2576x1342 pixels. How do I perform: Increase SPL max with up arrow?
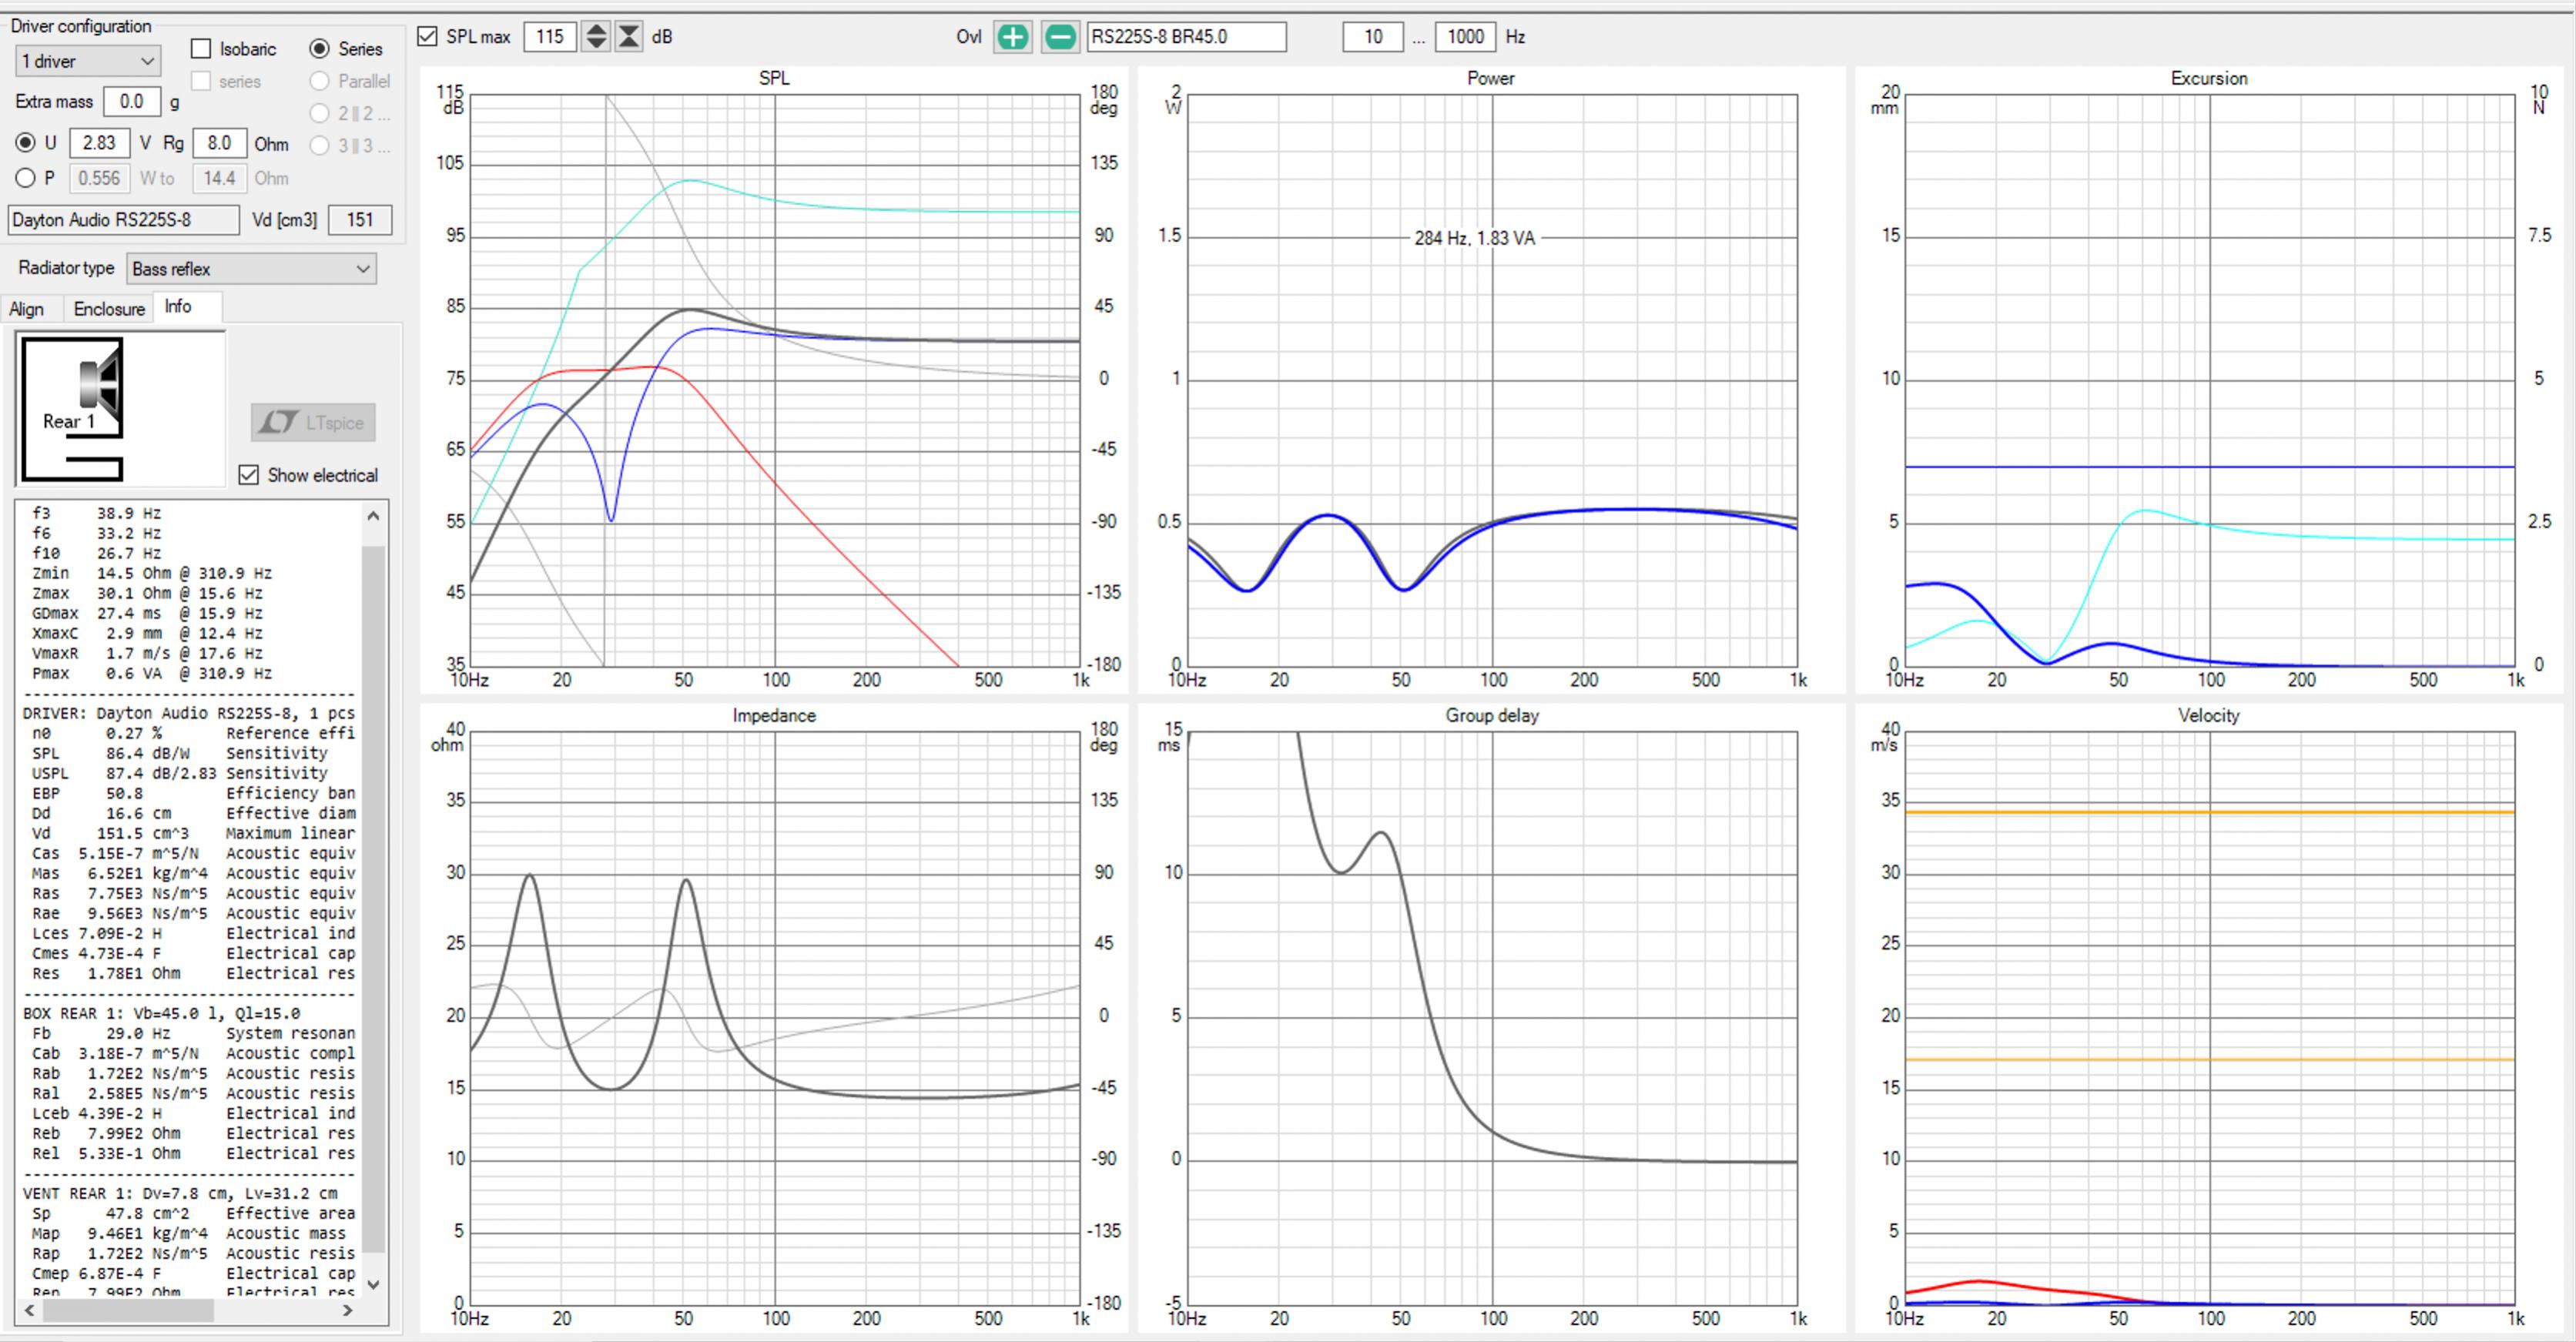pos(596,29)
